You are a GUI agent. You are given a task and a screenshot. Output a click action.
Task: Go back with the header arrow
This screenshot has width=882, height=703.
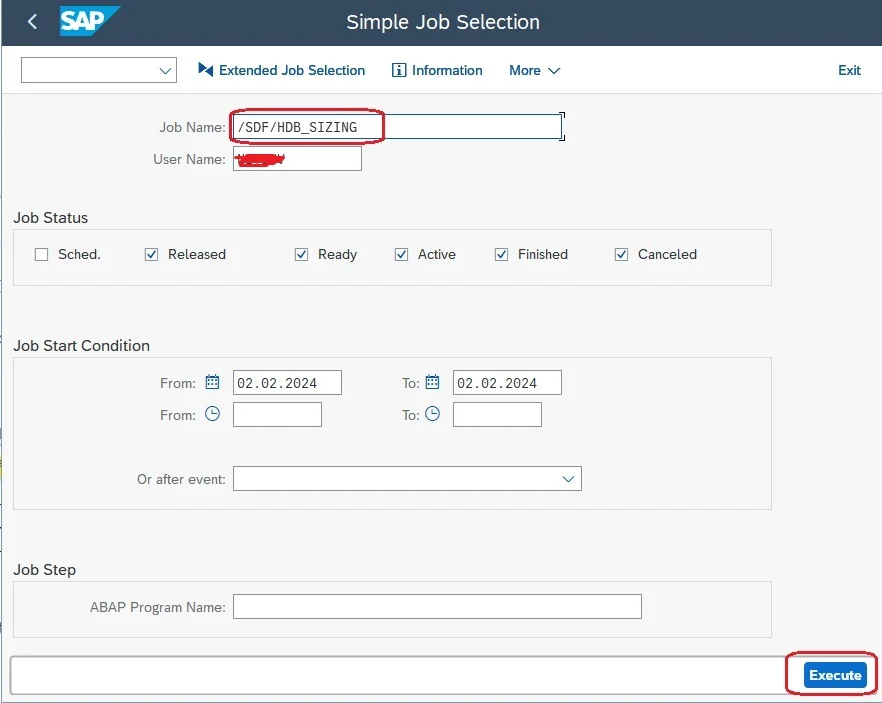pos(32,22)
